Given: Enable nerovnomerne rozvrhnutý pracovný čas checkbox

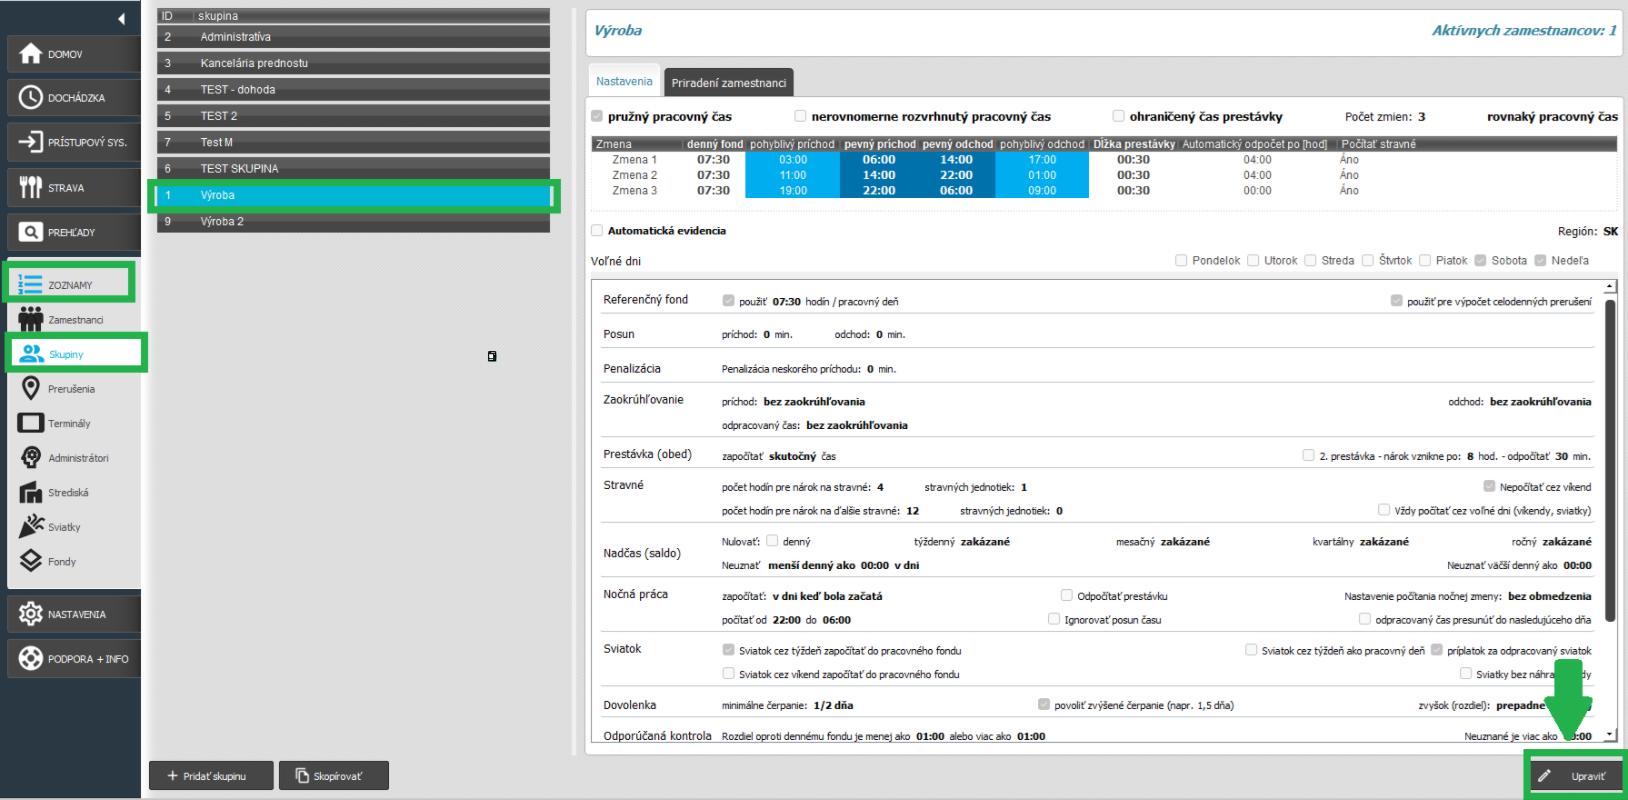Looking at the screenshot, I should point(800,116).
